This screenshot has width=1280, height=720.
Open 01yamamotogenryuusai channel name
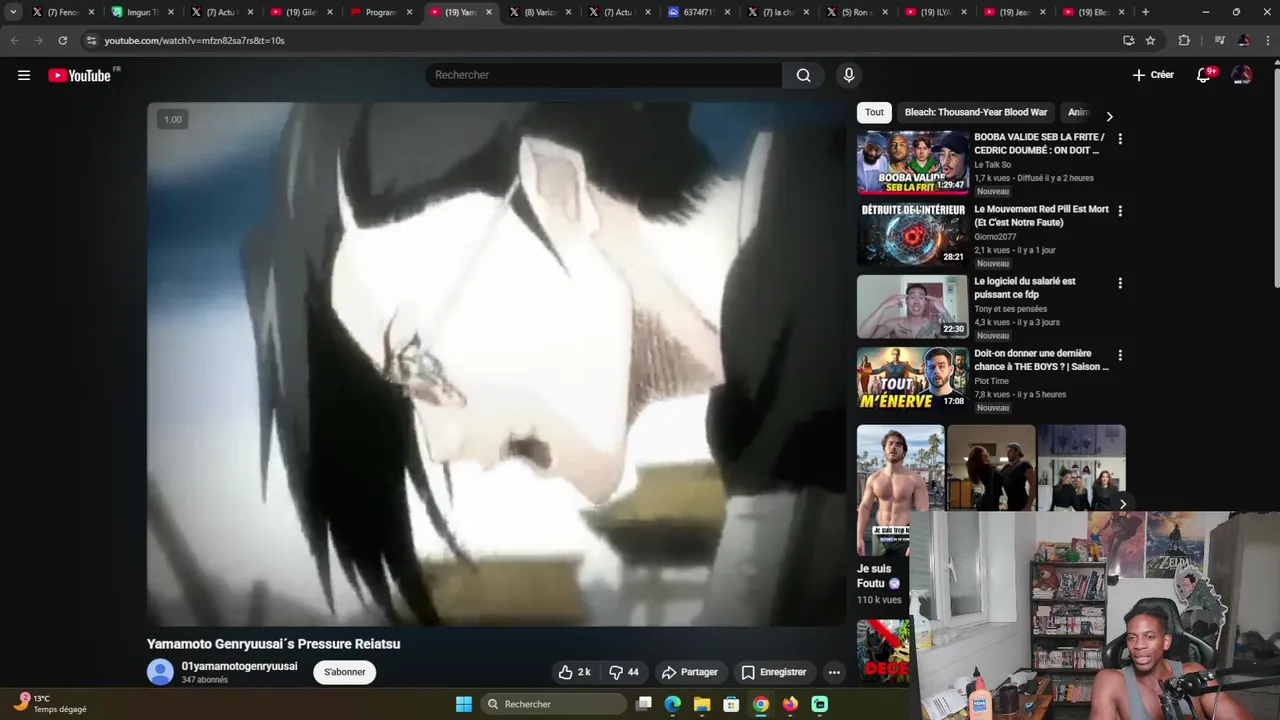coord(239,666)
